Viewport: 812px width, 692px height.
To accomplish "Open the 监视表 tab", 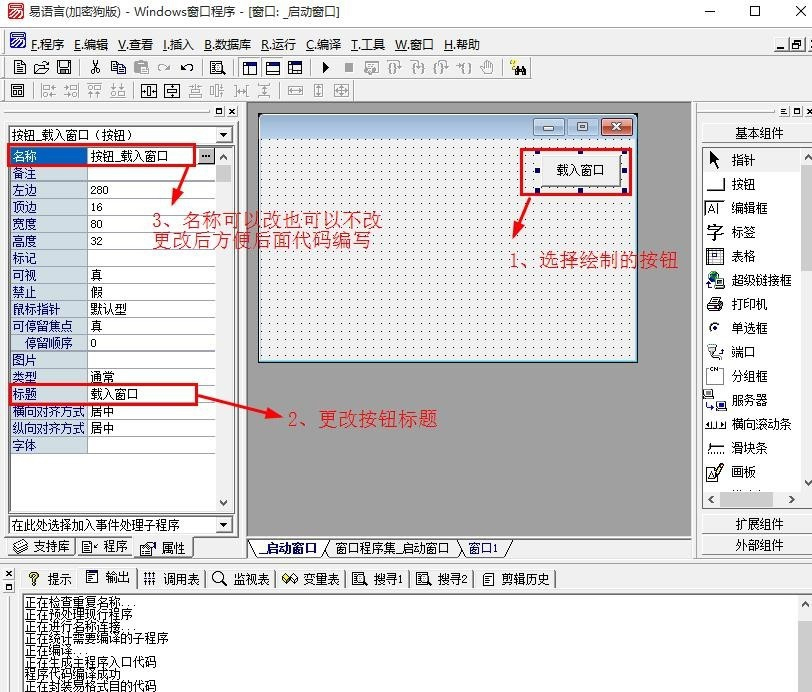I will pyautogui.click(x=241, y=579).
